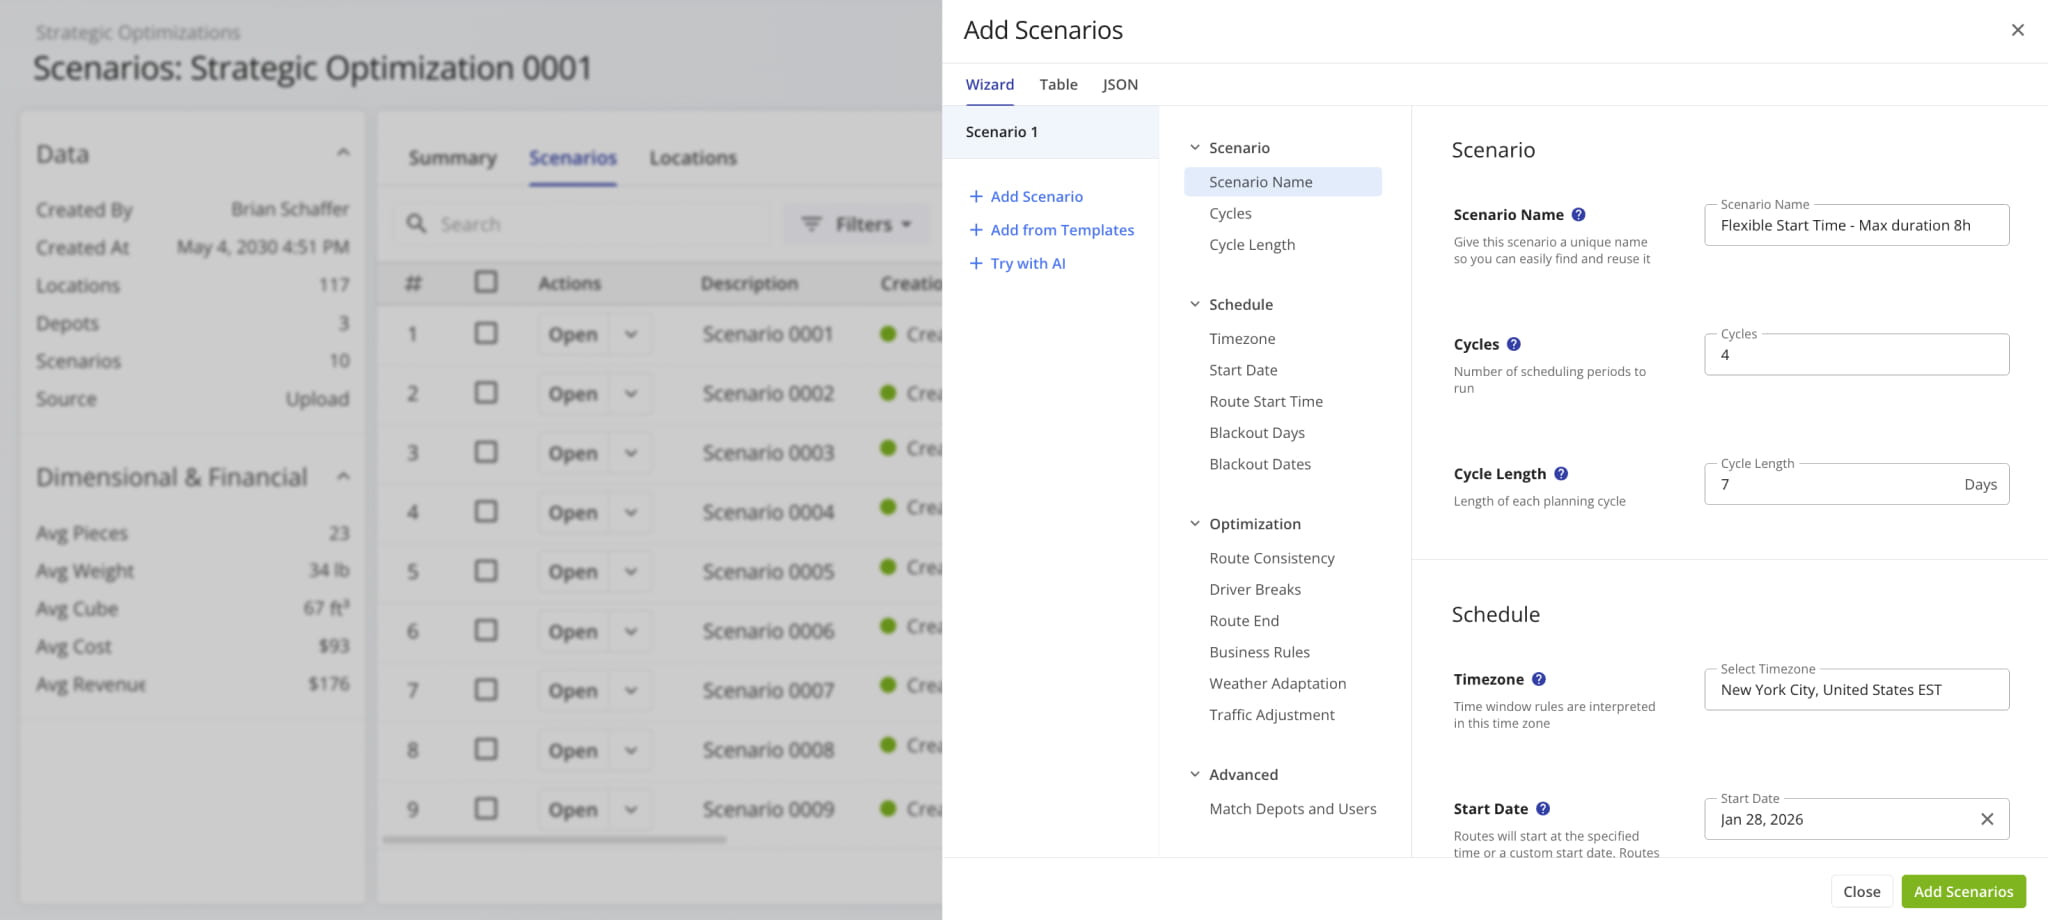
Task: Open the Cycle Length help tooltip icon
Action: coord(1560,474)
